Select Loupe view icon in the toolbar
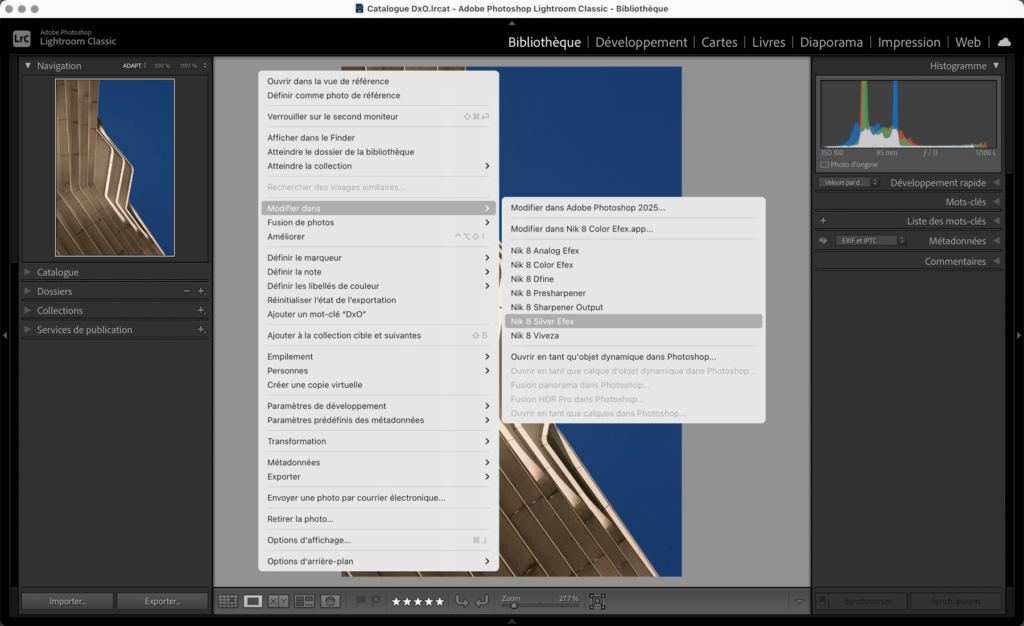The image size is (1024, 626). pyautogui.click(x=253, y=601)
